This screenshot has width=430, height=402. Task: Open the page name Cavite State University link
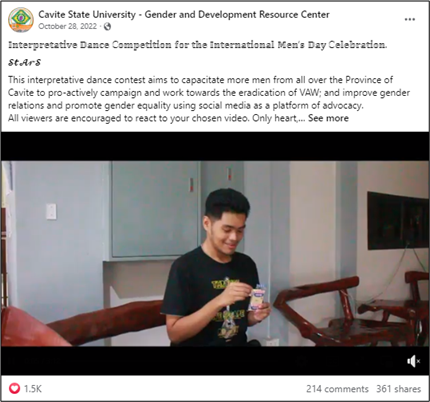[184, 15]
